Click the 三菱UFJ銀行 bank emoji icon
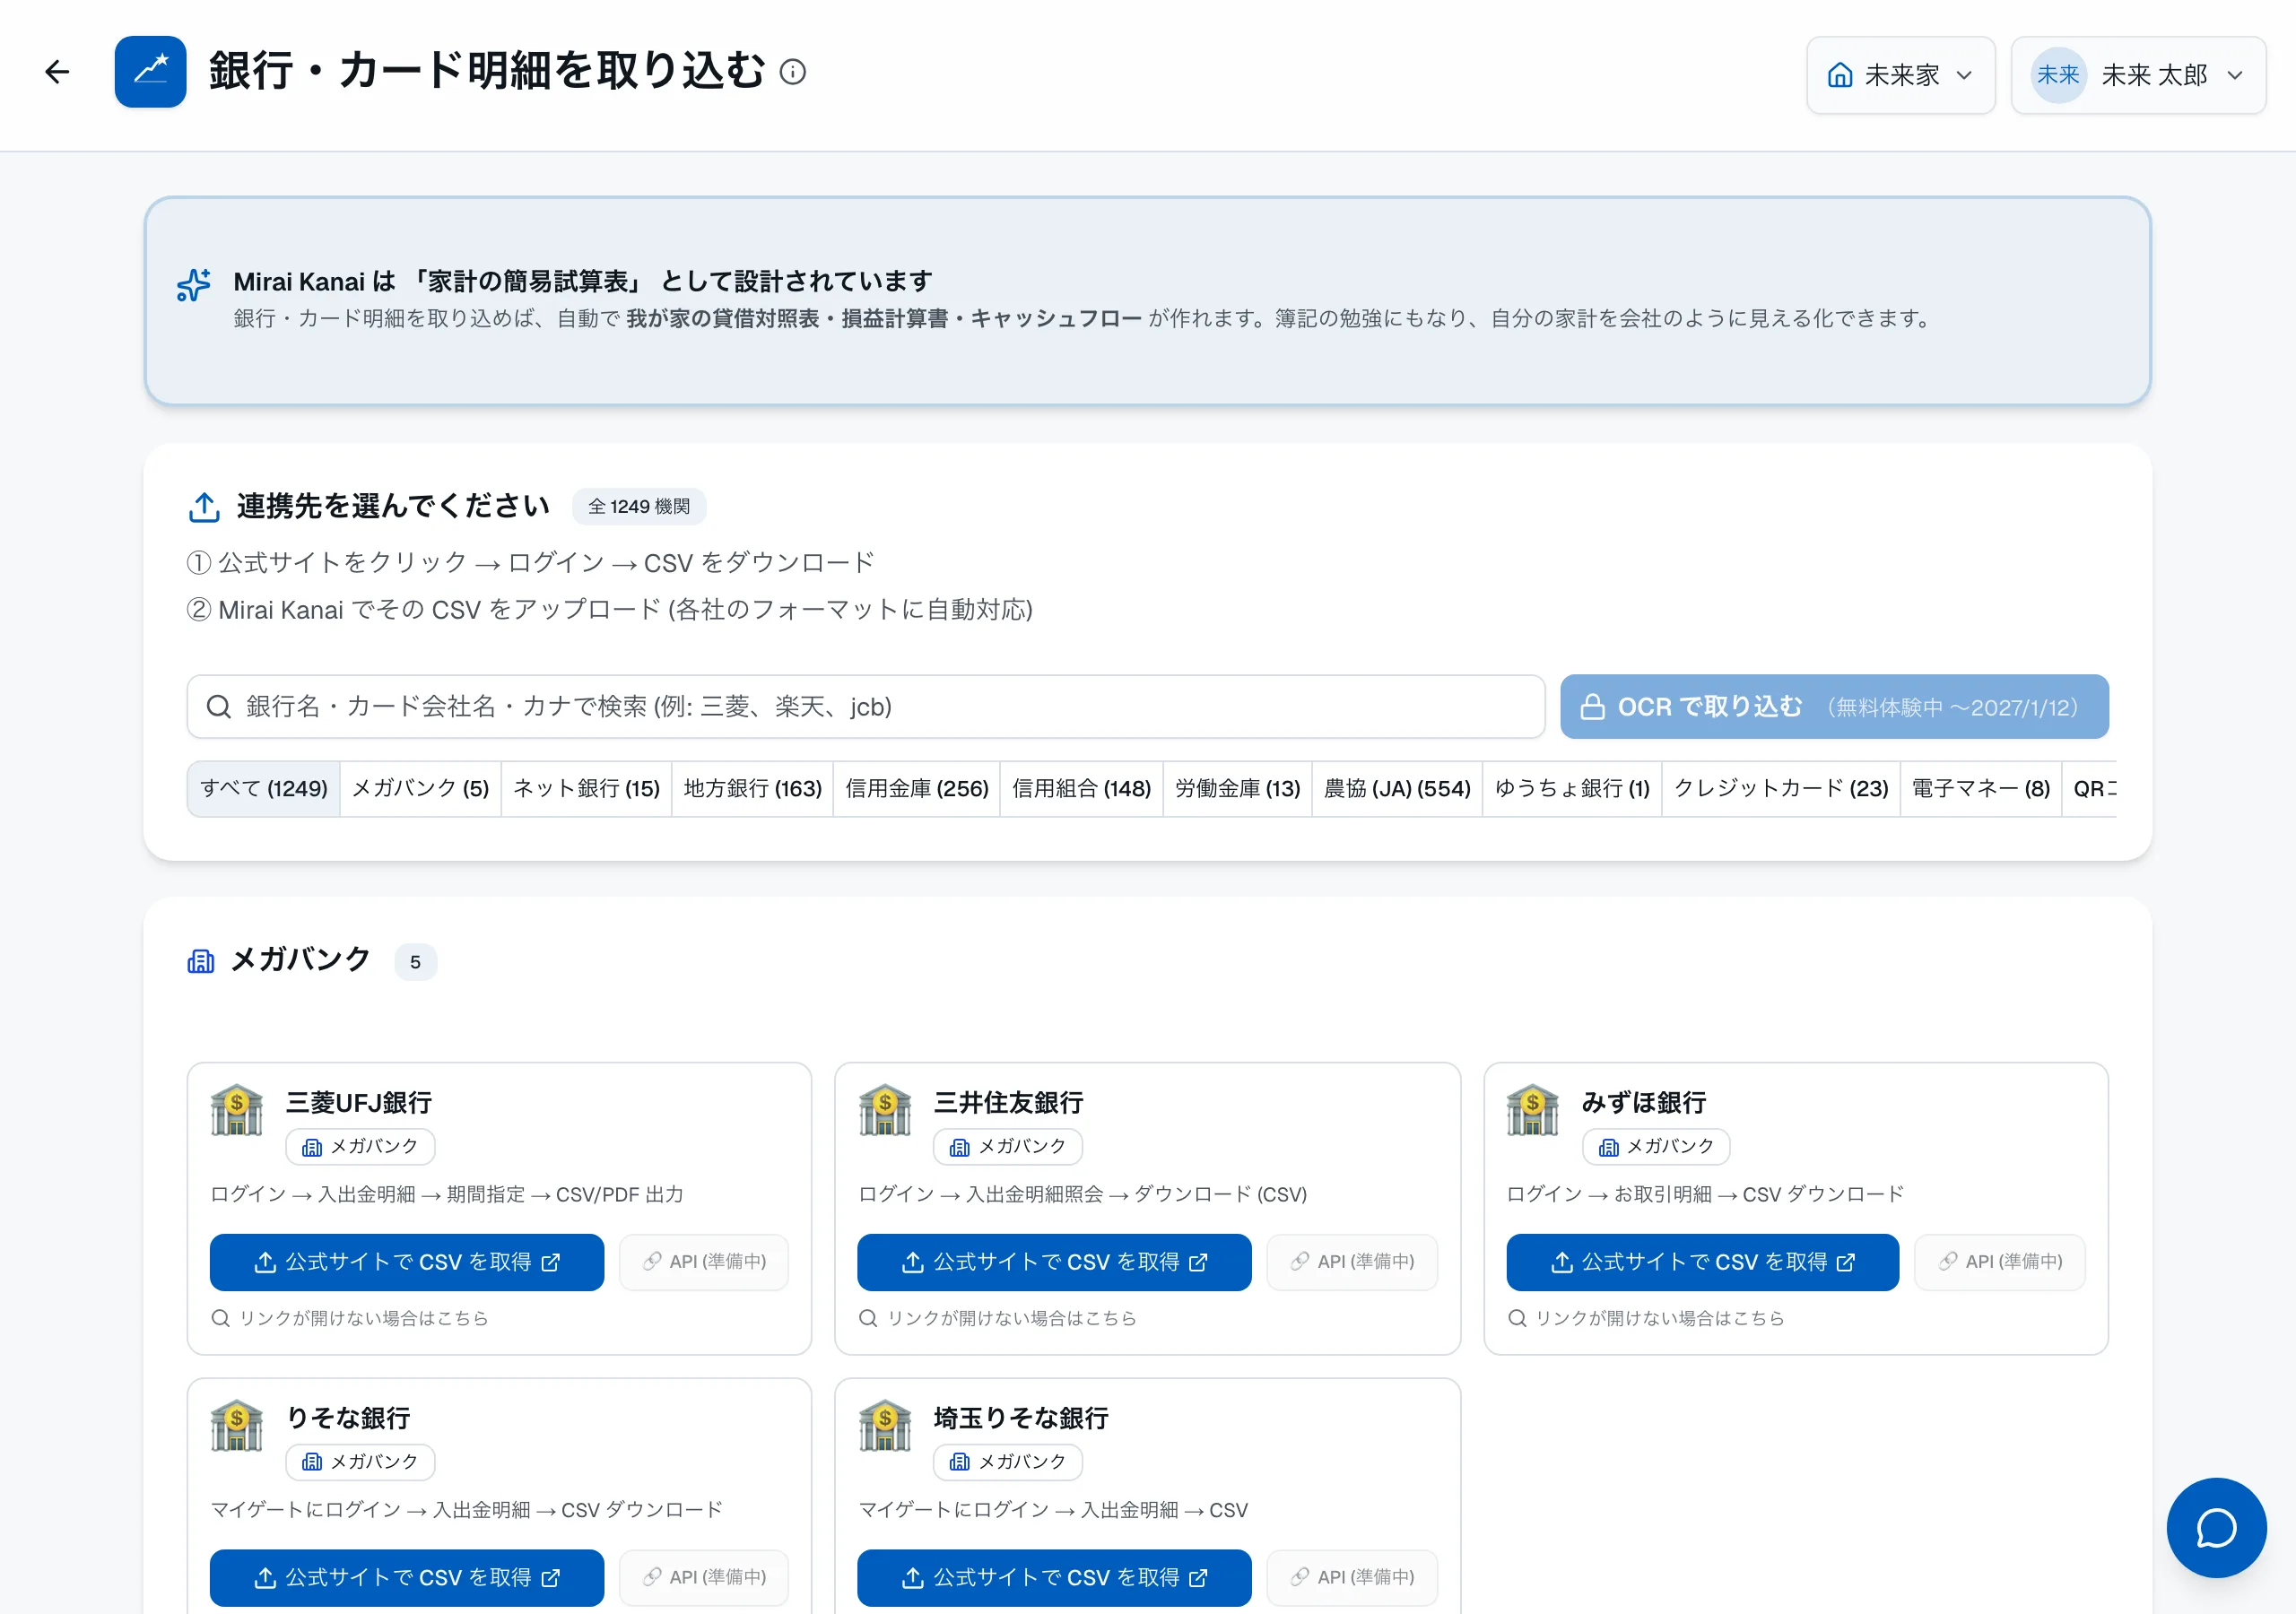 (237, 1110)
